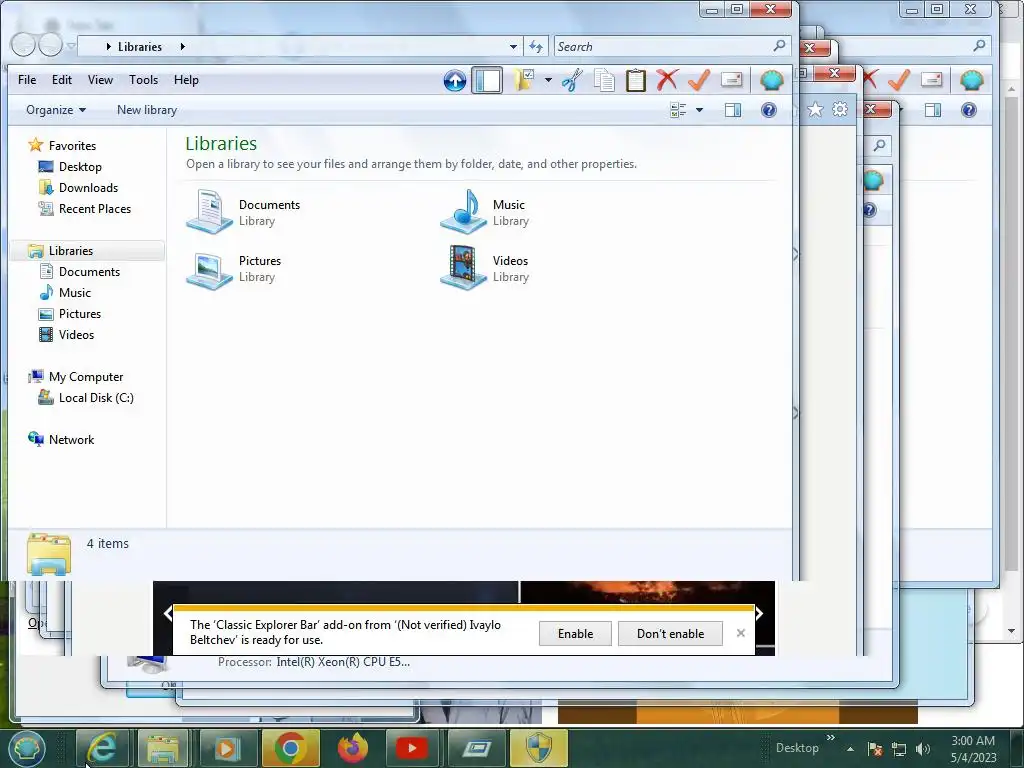Open the Tools menu
Image resolution: width=1024 pixels, height=768 pixels.
coord(143,80)
